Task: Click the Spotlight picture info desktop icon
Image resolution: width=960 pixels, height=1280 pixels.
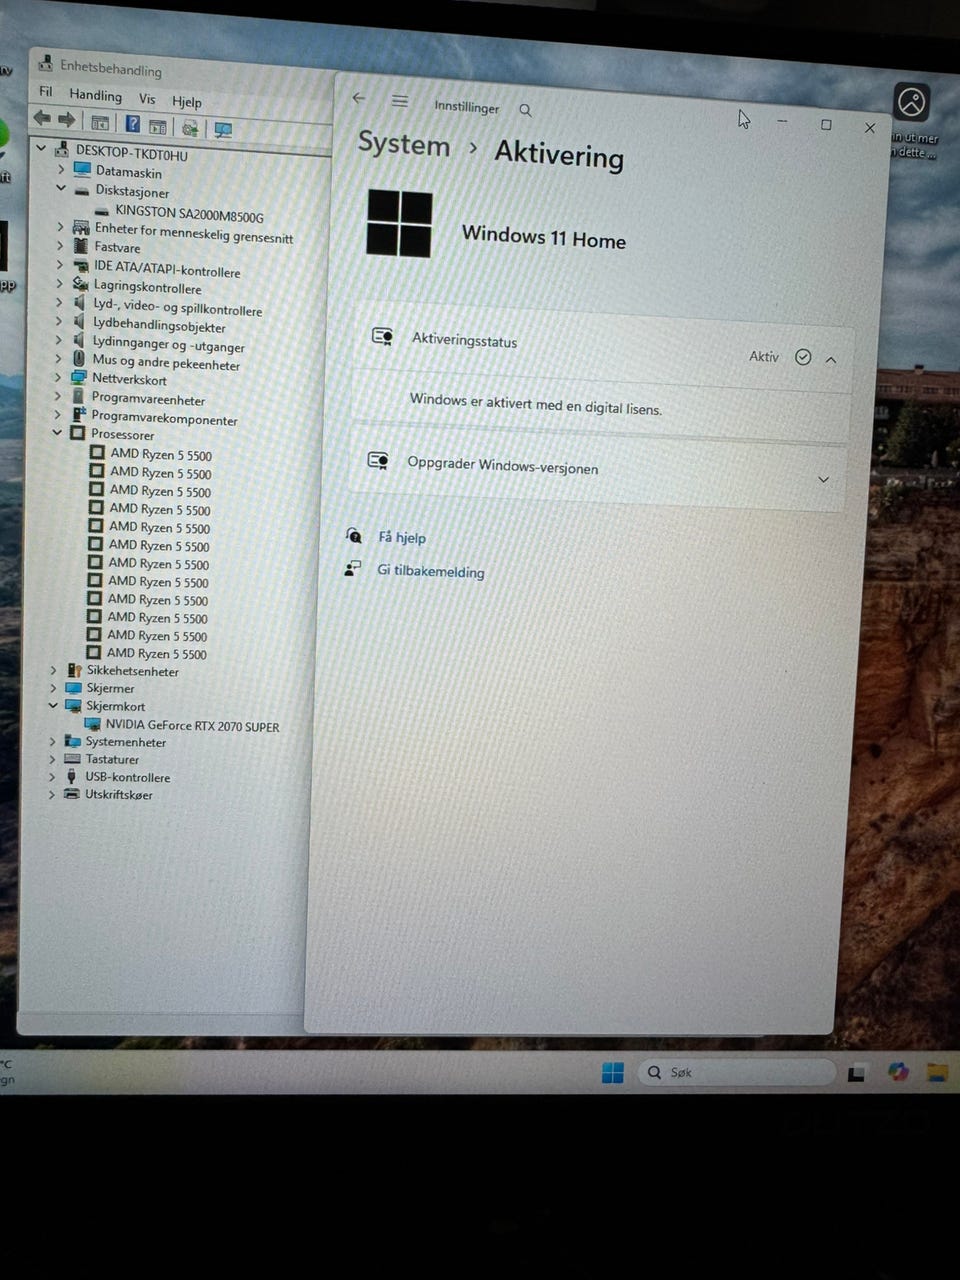Action: [x=911, y=103]
